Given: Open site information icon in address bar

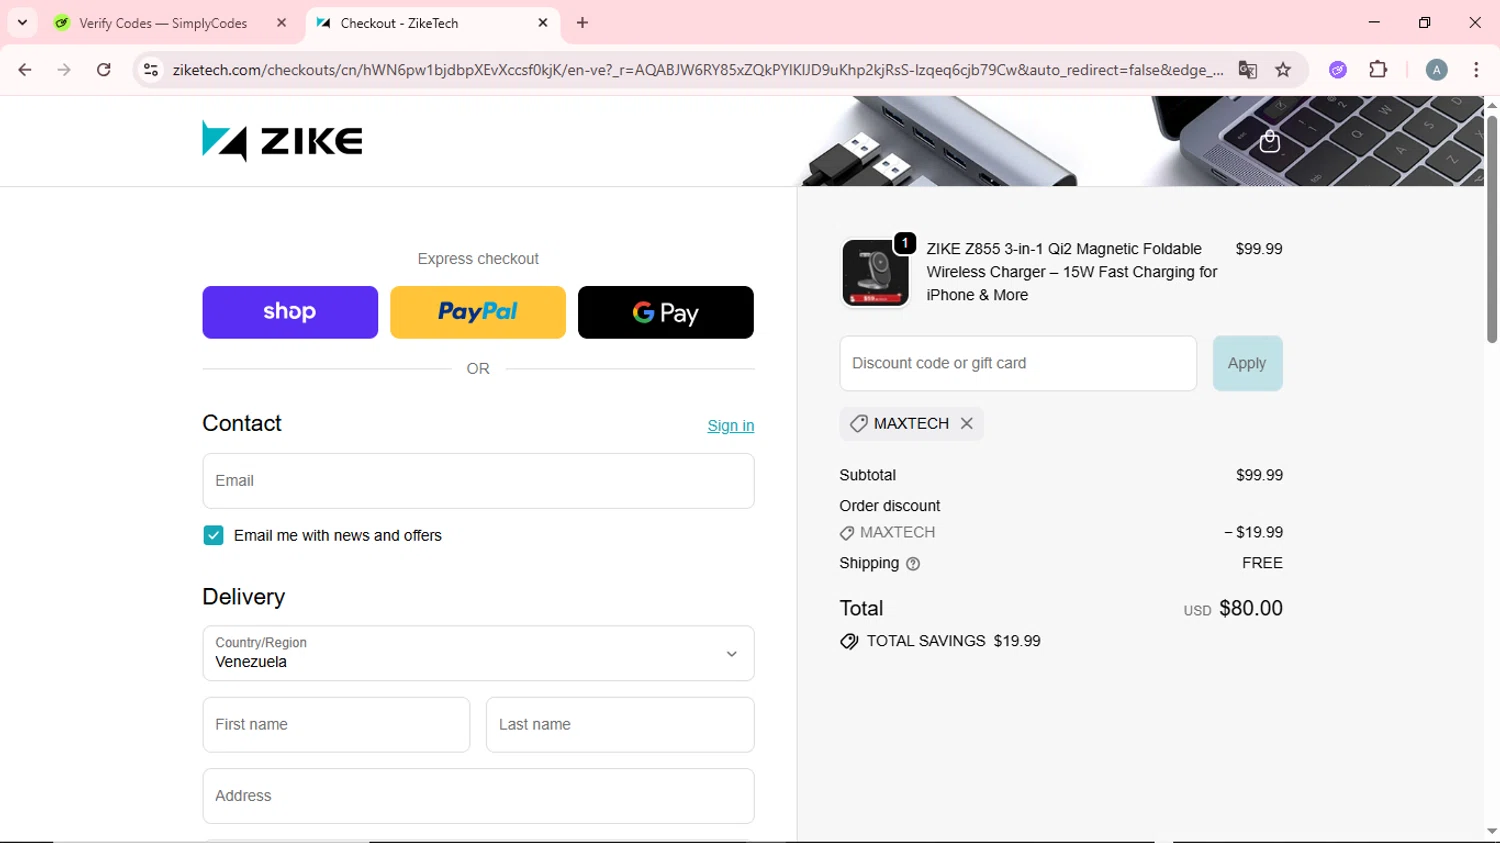Looking at the screenshot, I should (151, 70).
